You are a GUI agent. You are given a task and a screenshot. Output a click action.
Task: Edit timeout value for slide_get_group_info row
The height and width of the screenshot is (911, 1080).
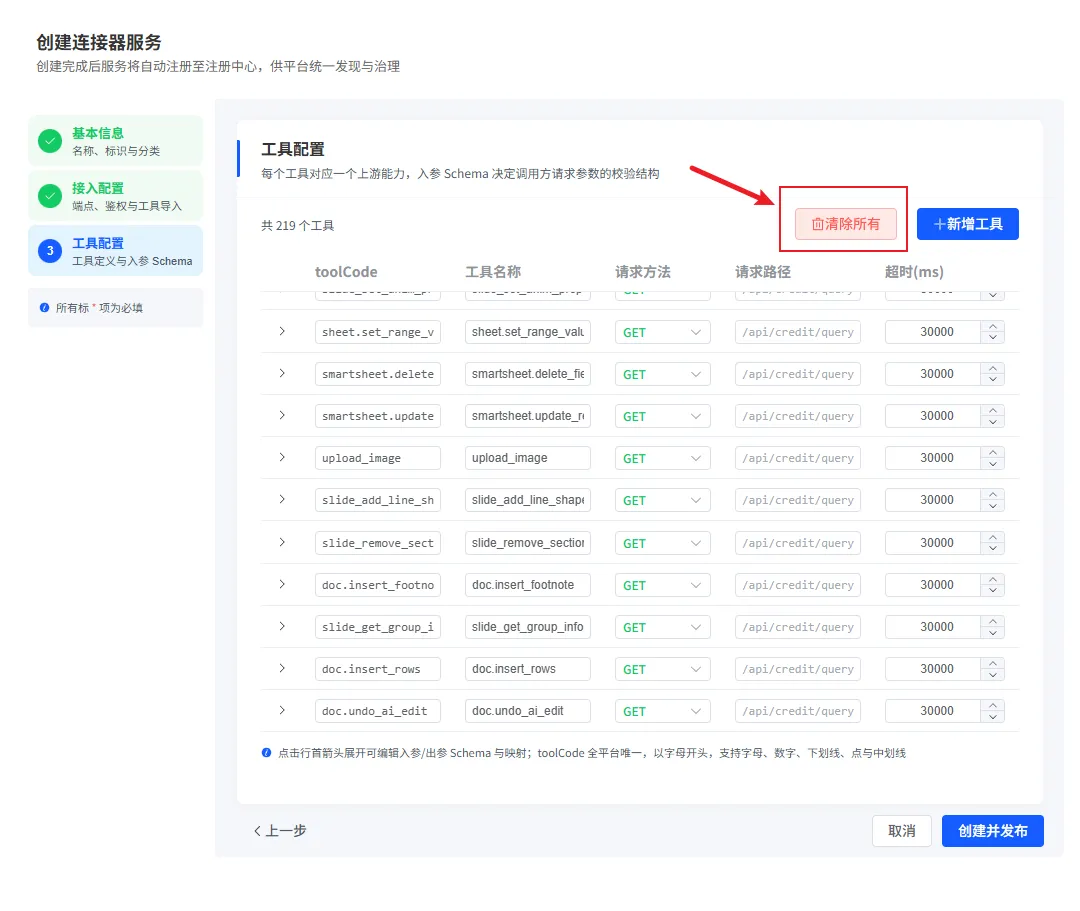933,627
